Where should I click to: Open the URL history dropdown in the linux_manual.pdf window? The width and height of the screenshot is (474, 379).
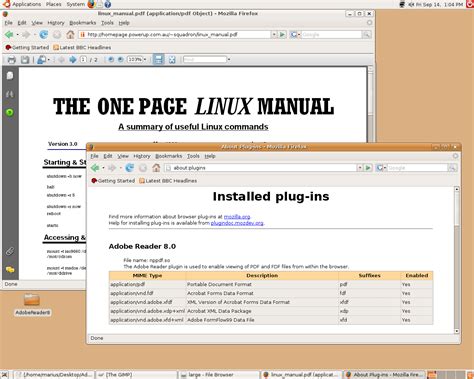click(x=274, y=34)
